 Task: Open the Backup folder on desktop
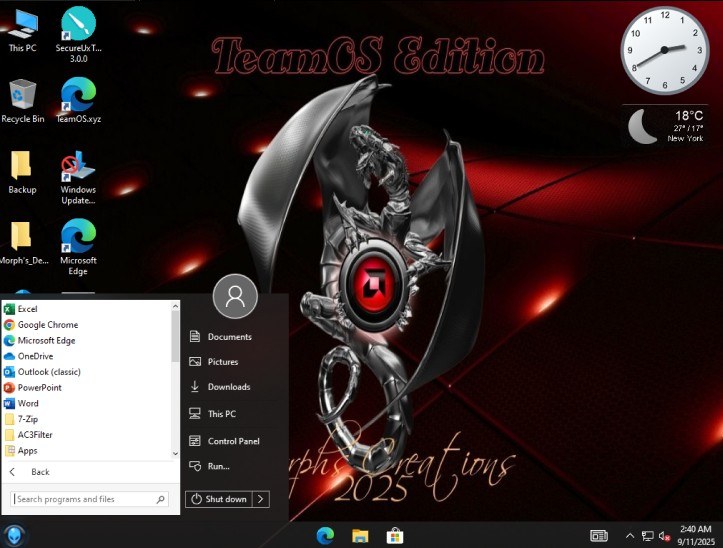point(22,172)
